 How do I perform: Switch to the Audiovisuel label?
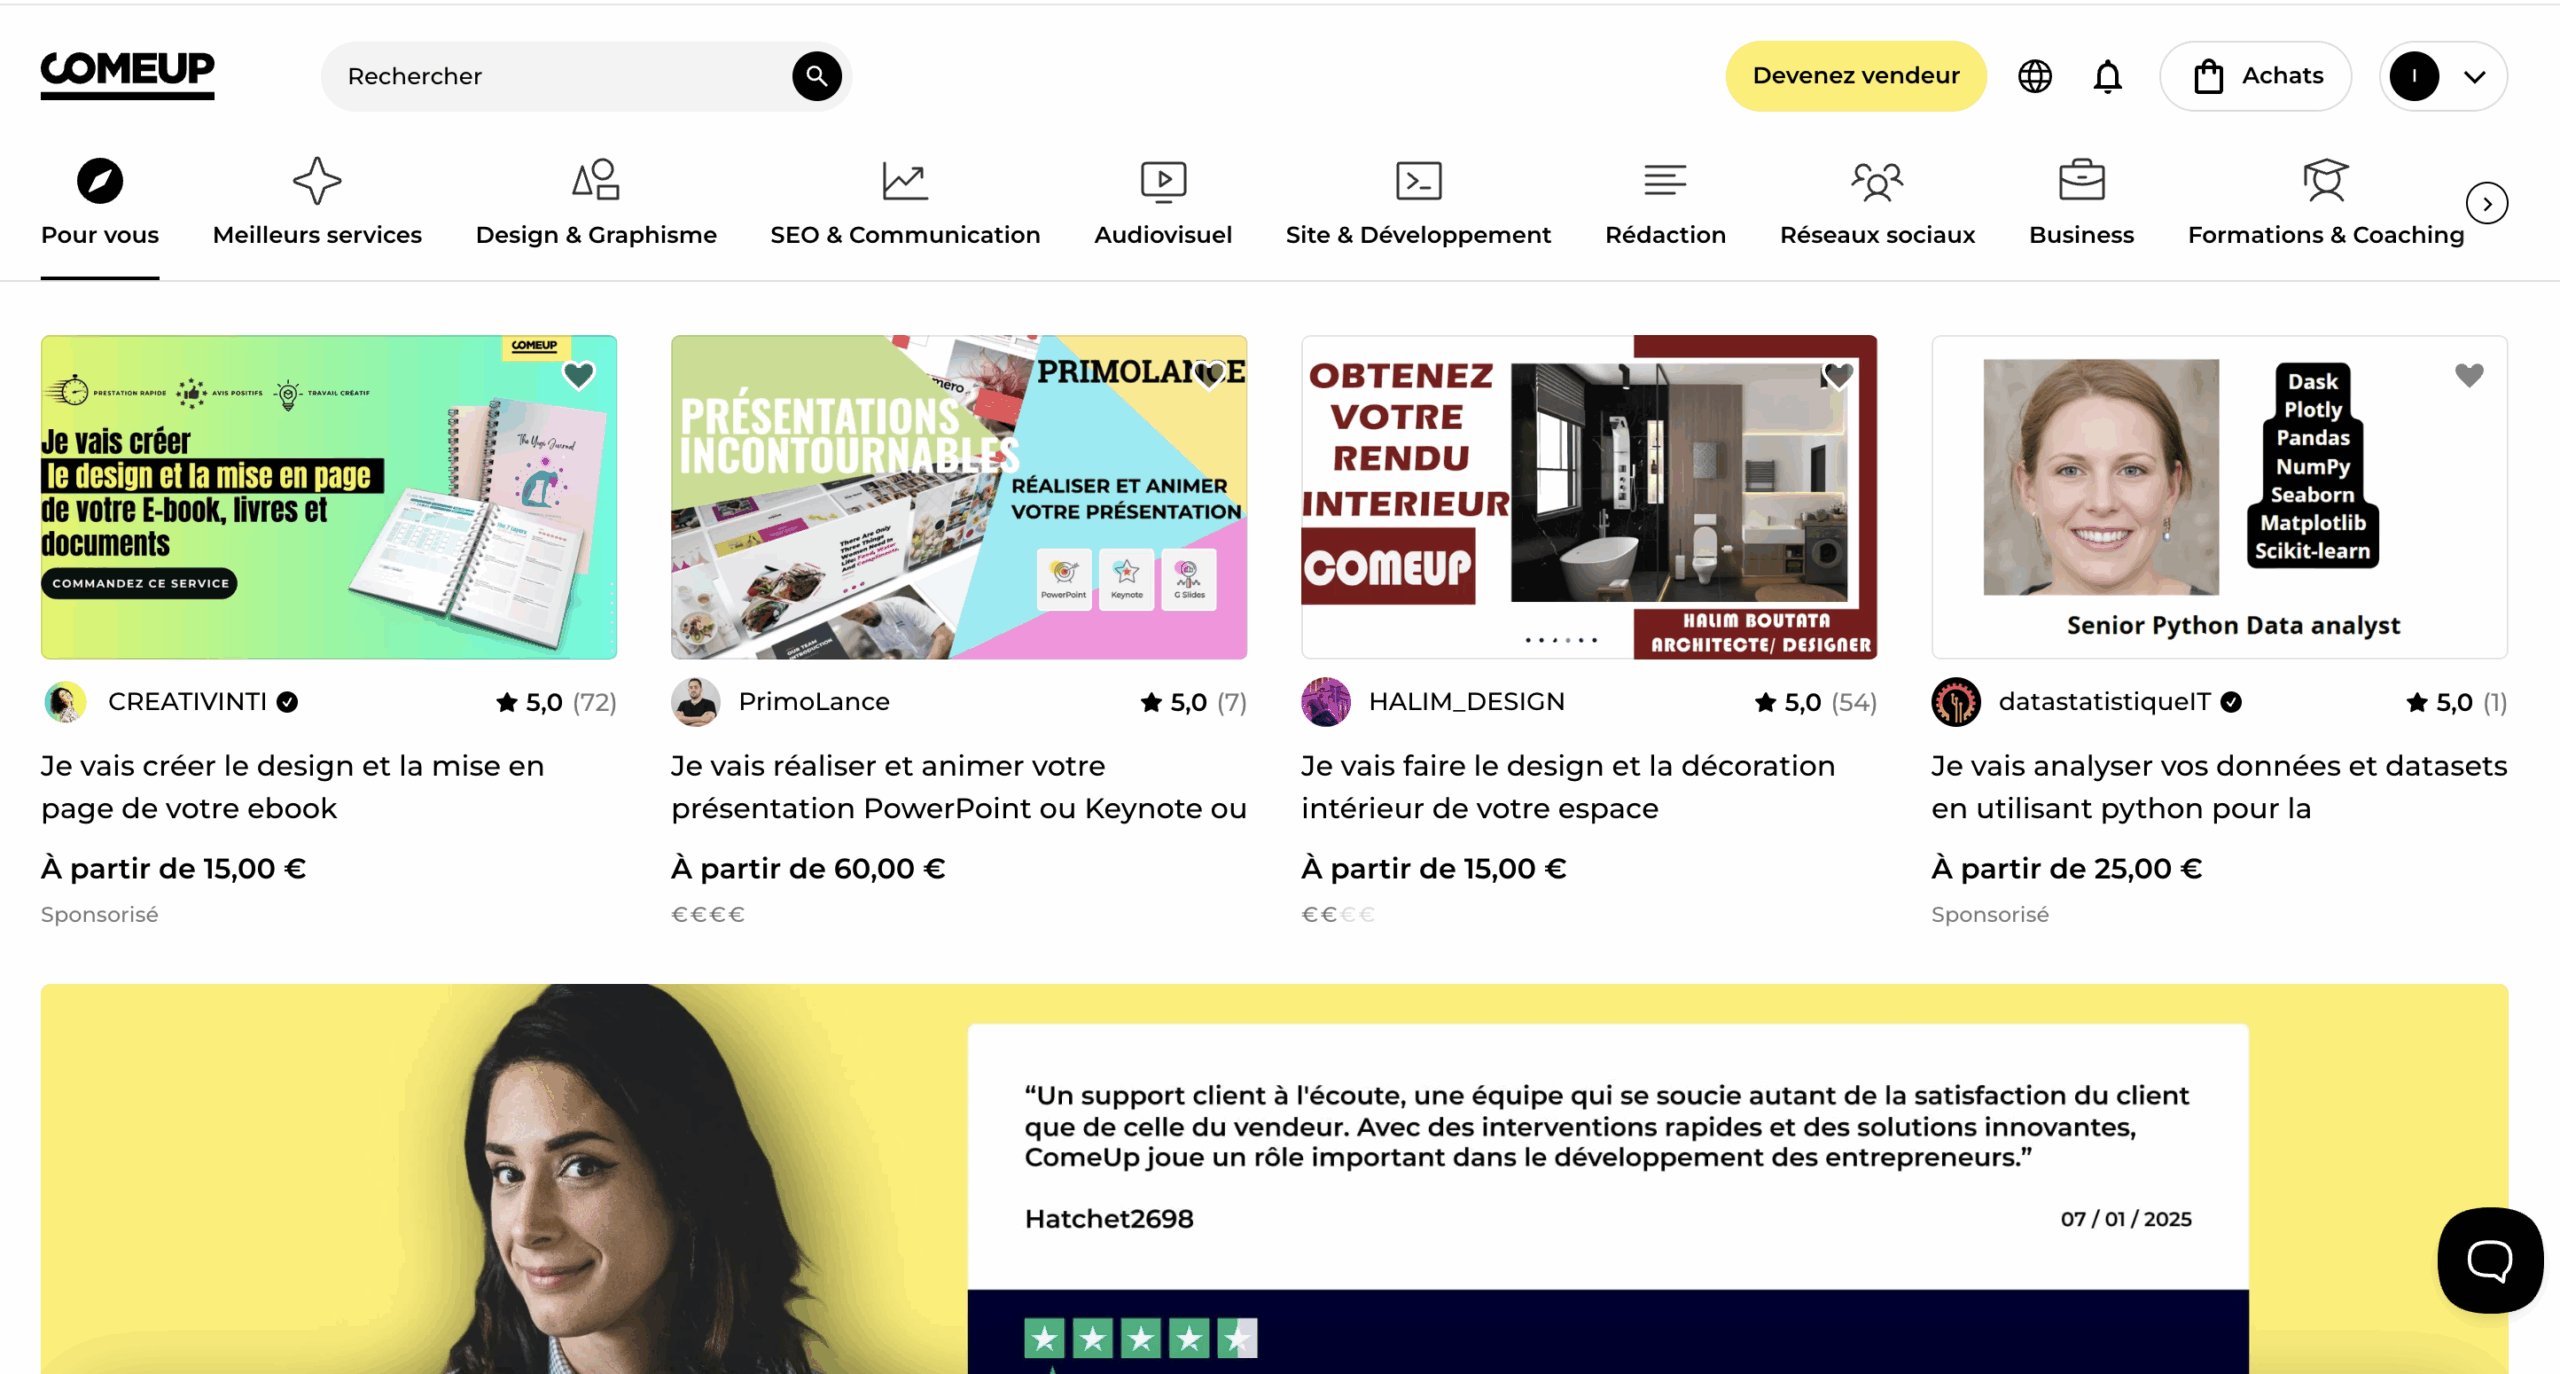pyautogui.click(x=1163, y=235)
